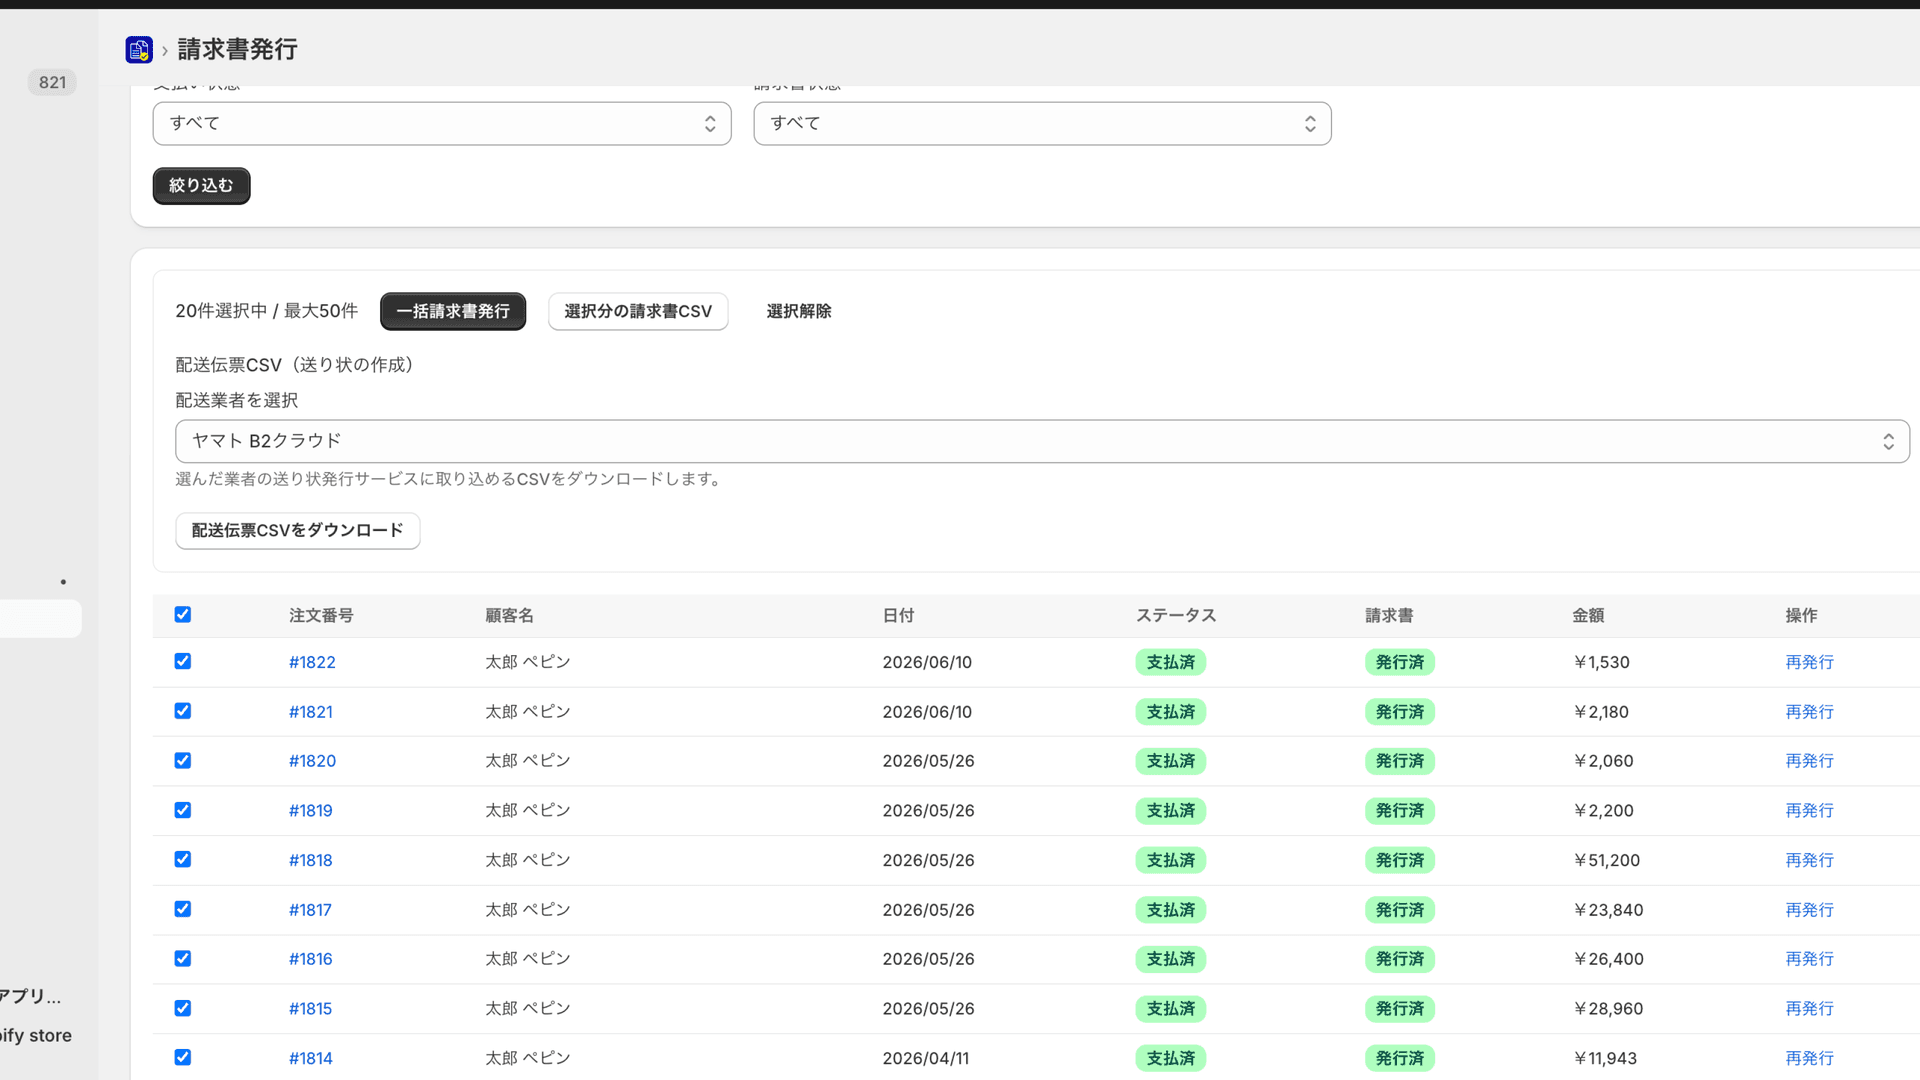Screen dimensions: 1920x1080
Task: Click the ステータス column header
Action: pyautogui.click(x=1176, y=616)
